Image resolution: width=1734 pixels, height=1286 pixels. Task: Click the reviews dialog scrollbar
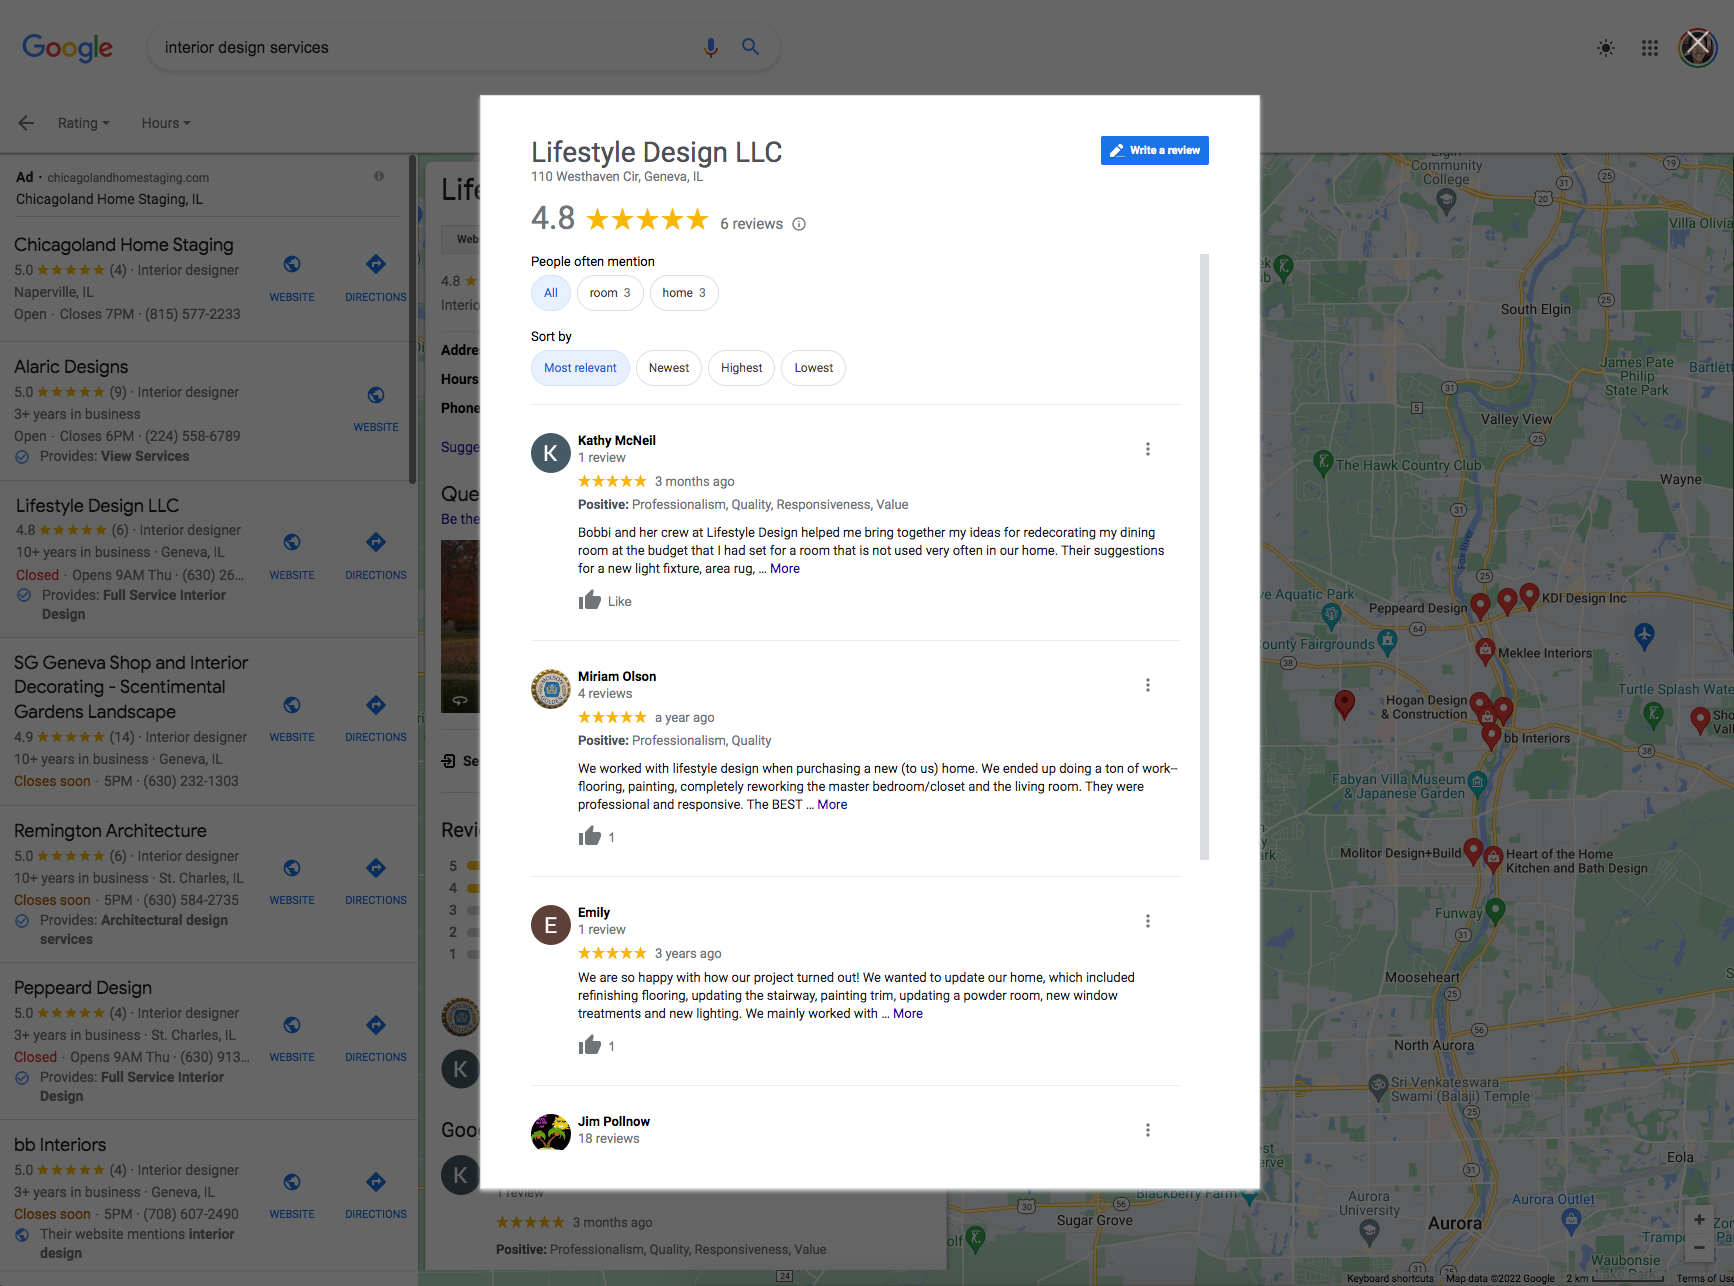click(1204, 557)
